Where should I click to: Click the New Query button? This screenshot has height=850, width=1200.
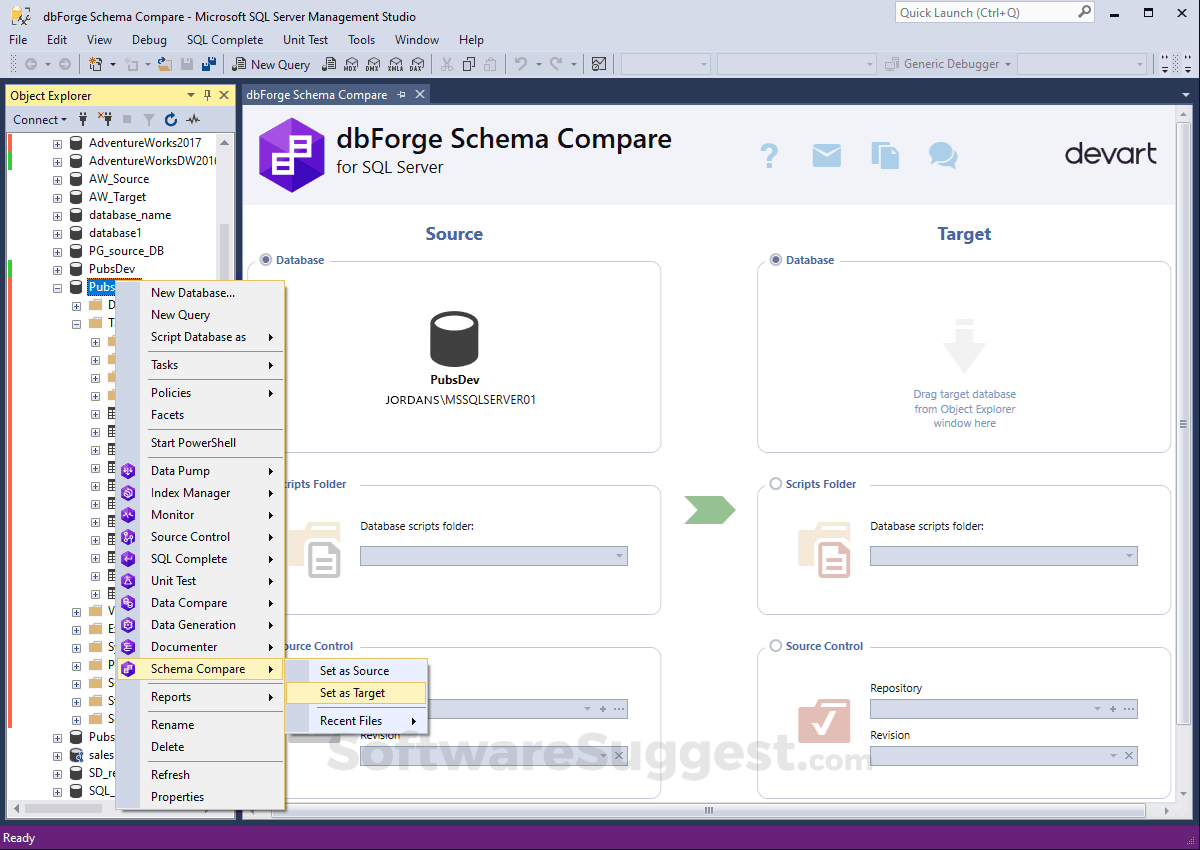point(271,64)
